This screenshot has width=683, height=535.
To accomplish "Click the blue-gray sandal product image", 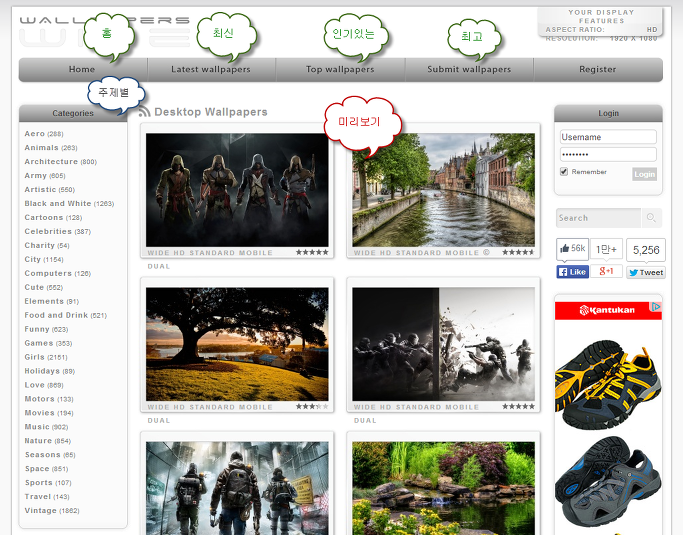I will coord(608,481).
